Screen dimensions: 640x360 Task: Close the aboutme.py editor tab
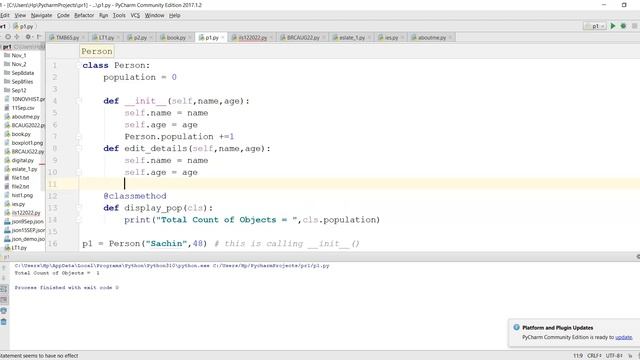[450, 38]
